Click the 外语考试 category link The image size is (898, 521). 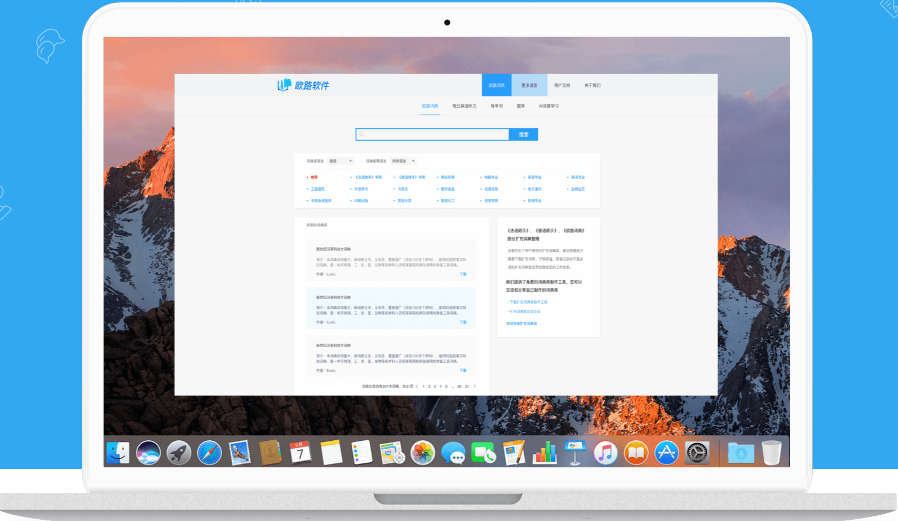(x=361, y=189)
